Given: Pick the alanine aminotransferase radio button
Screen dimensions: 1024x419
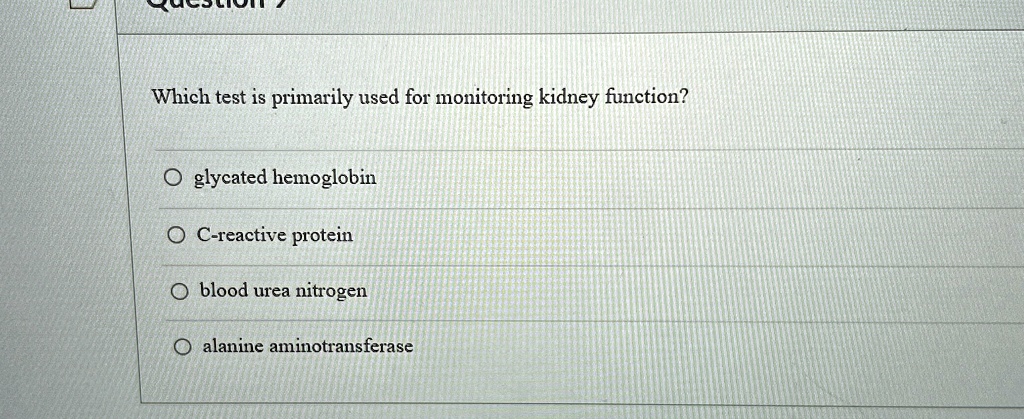Looking at the screenshot, I should point(183,347).
